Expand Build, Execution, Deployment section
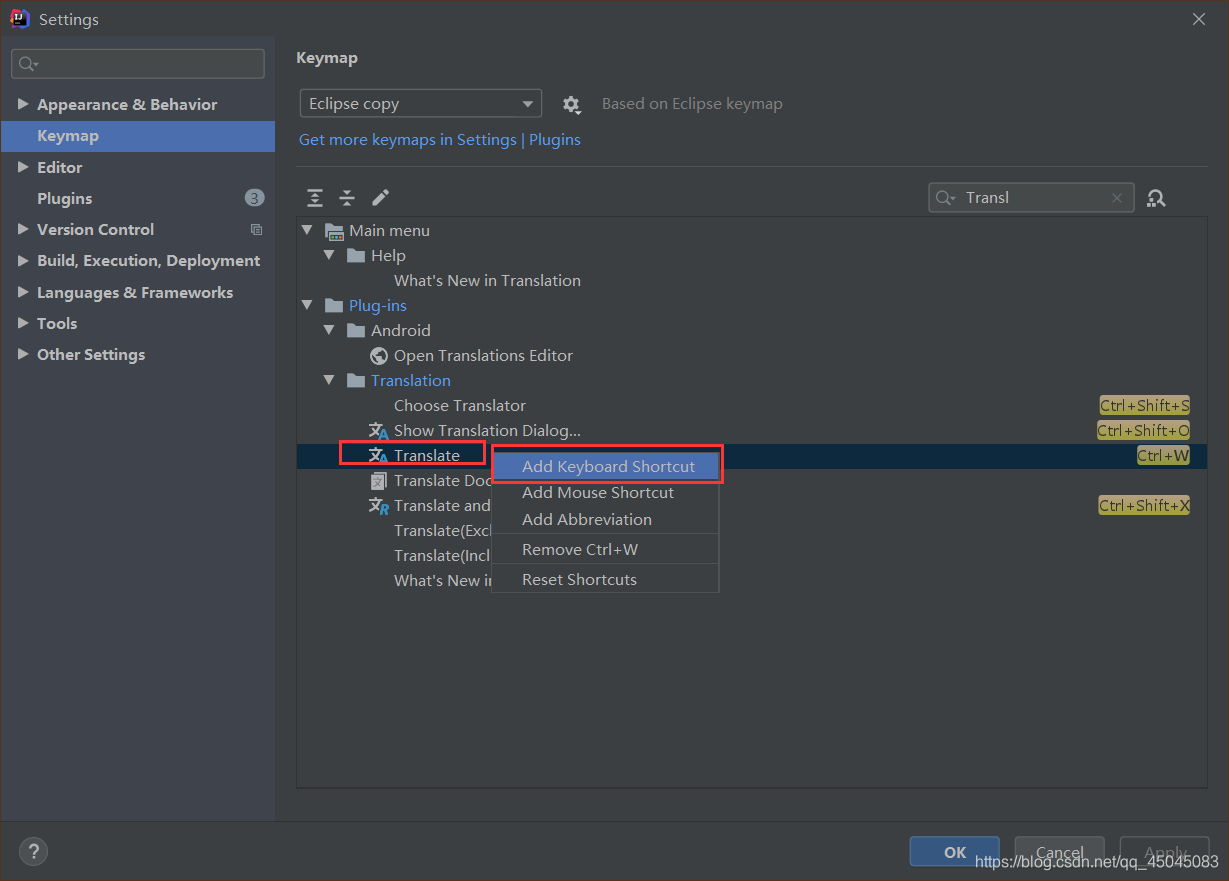The image size is (1229, 881). [23, 260]
